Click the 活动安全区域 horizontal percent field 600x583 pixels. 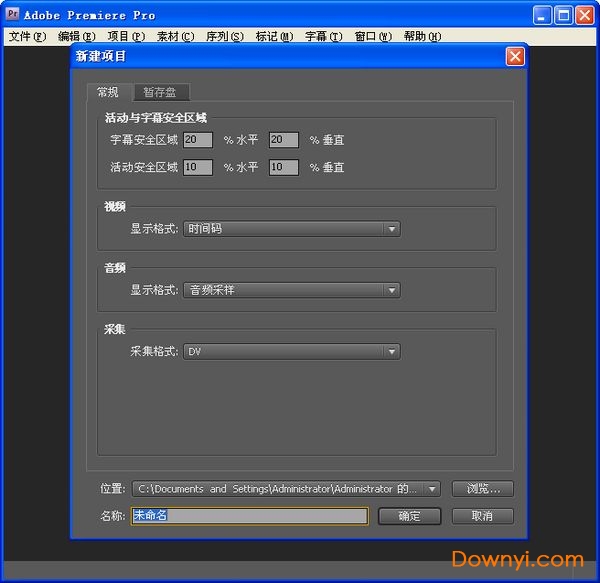pyautogui.click(x=198, y=168)
